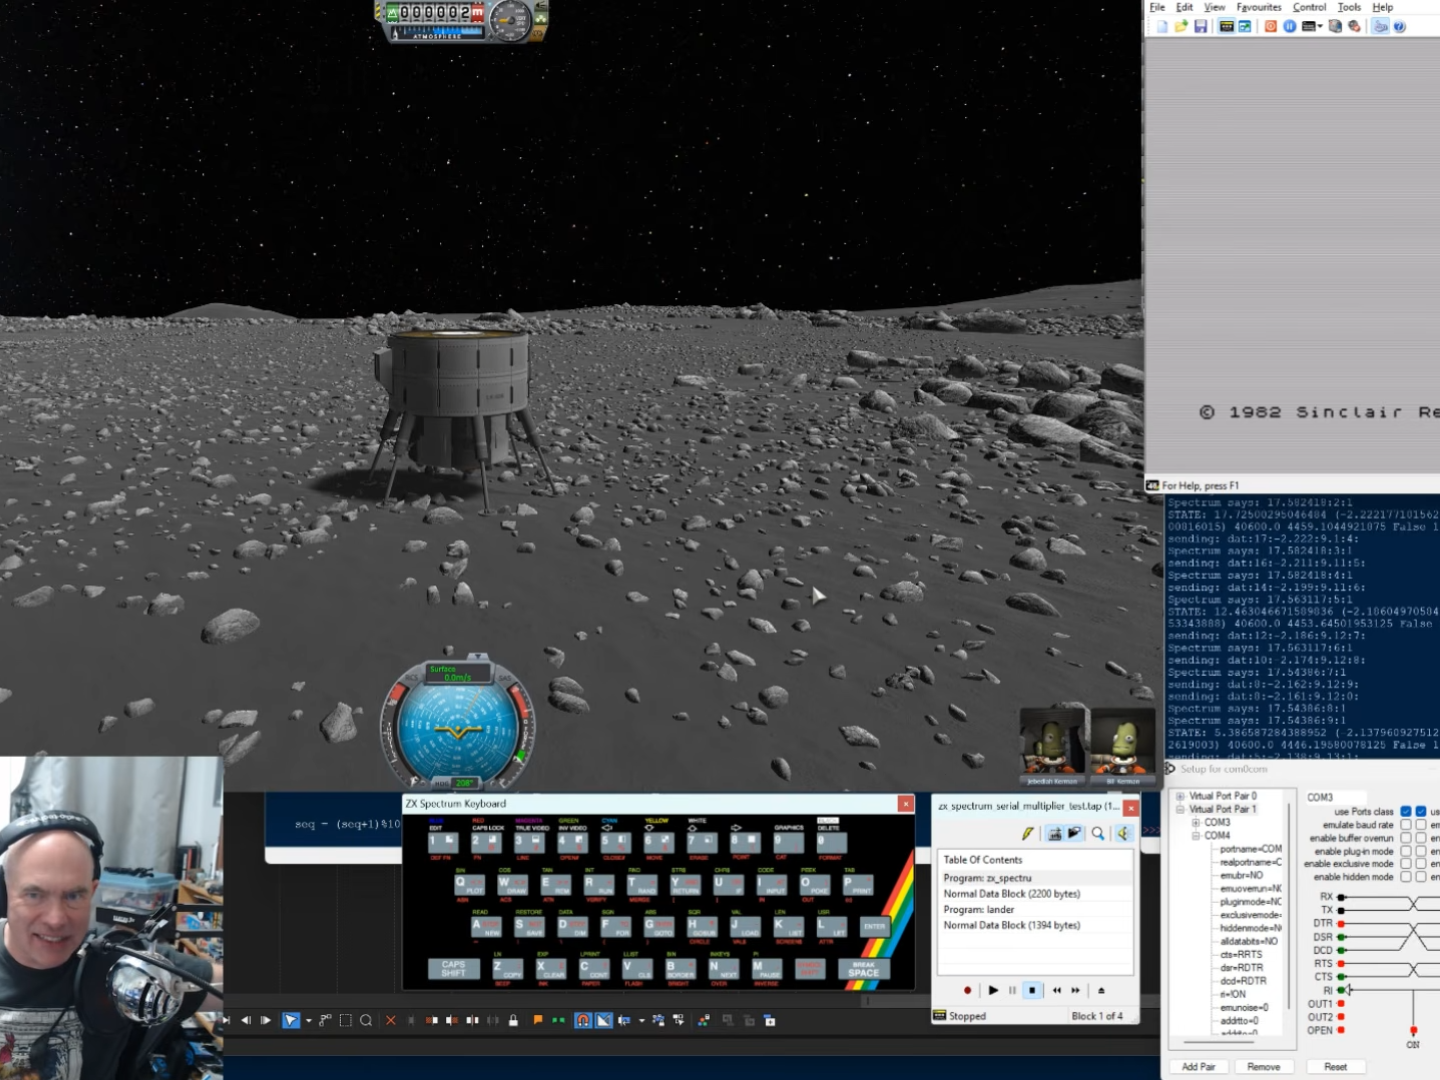Viewport: 1440px width, 1080px height.
Task: Open the Tools menu
Action: [x=1349, y=7]
